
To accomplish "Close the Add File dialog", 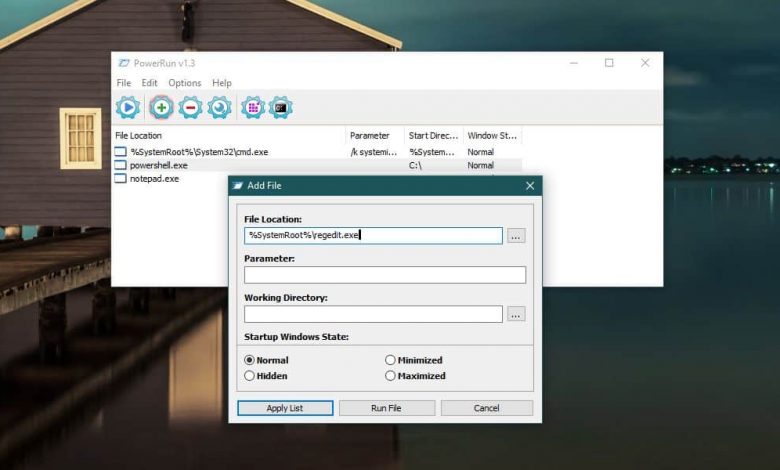I will point(530,186).
